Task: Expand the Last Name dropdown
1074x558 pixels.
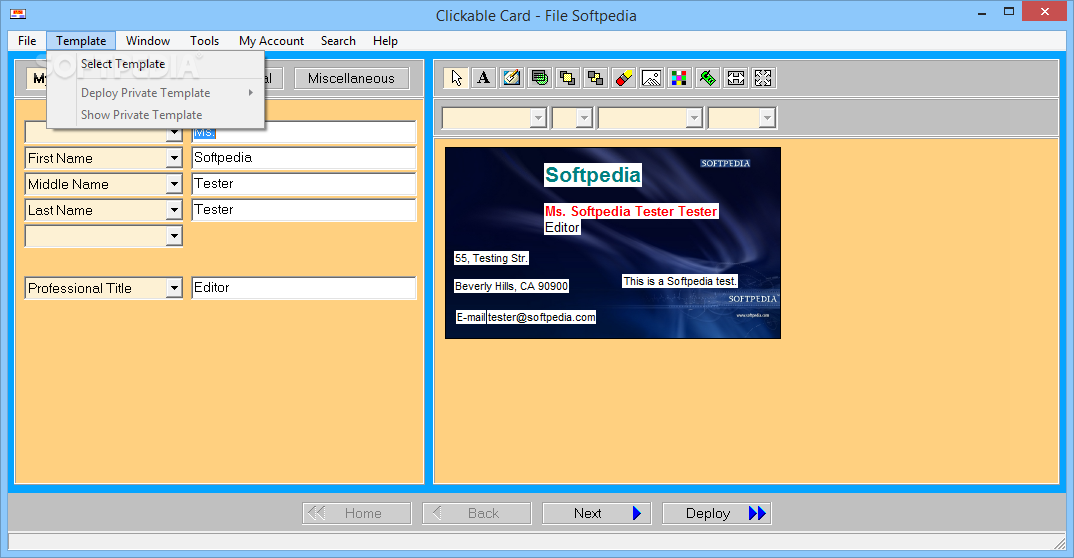Action: point(174,210)
